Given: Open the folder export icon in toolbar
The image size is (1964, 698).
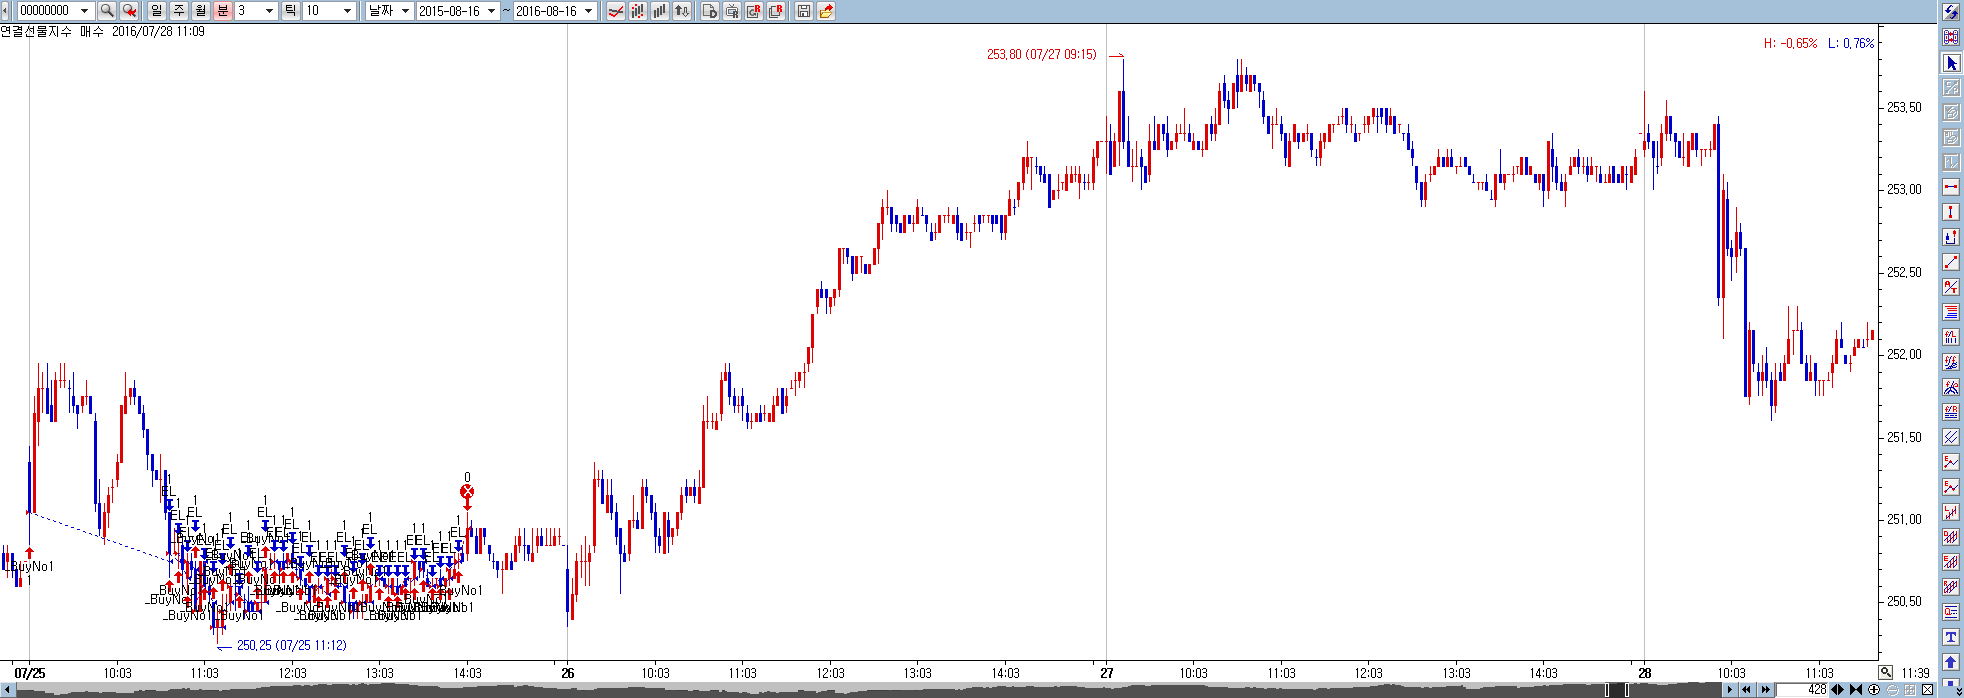Looking at the screenshot, I should [826, 11].
